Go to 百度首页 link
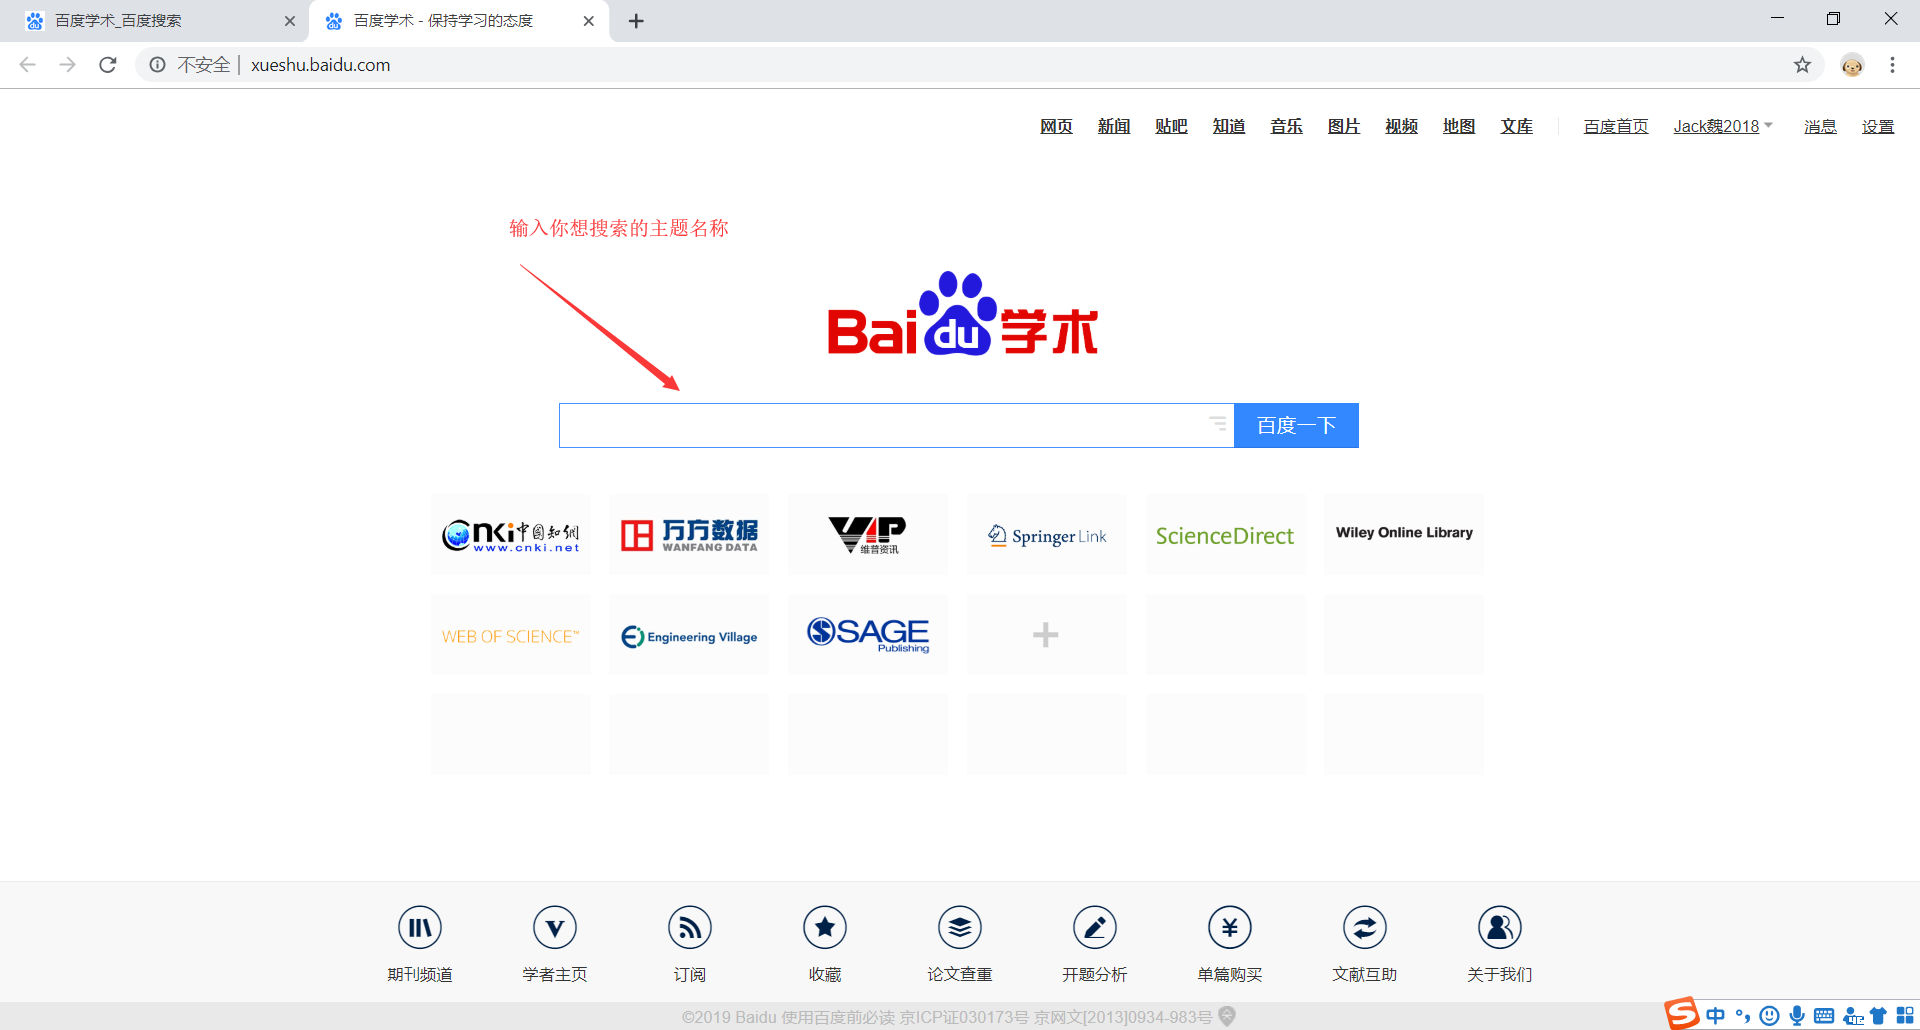 coord(1616,127)
